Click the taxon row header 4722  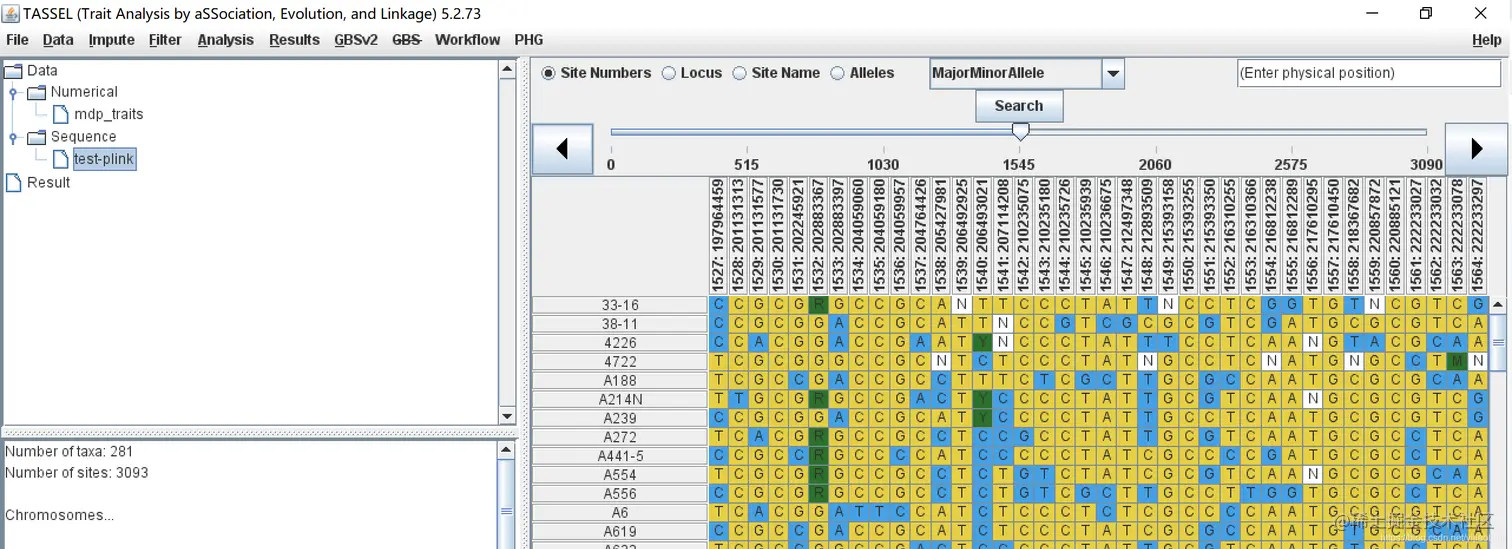(x=620, y=362)
